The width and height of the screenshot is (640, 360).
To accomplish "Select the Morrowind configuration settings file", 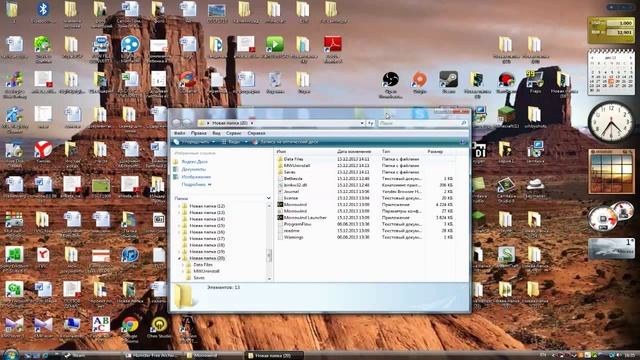I will click(295, 211).
